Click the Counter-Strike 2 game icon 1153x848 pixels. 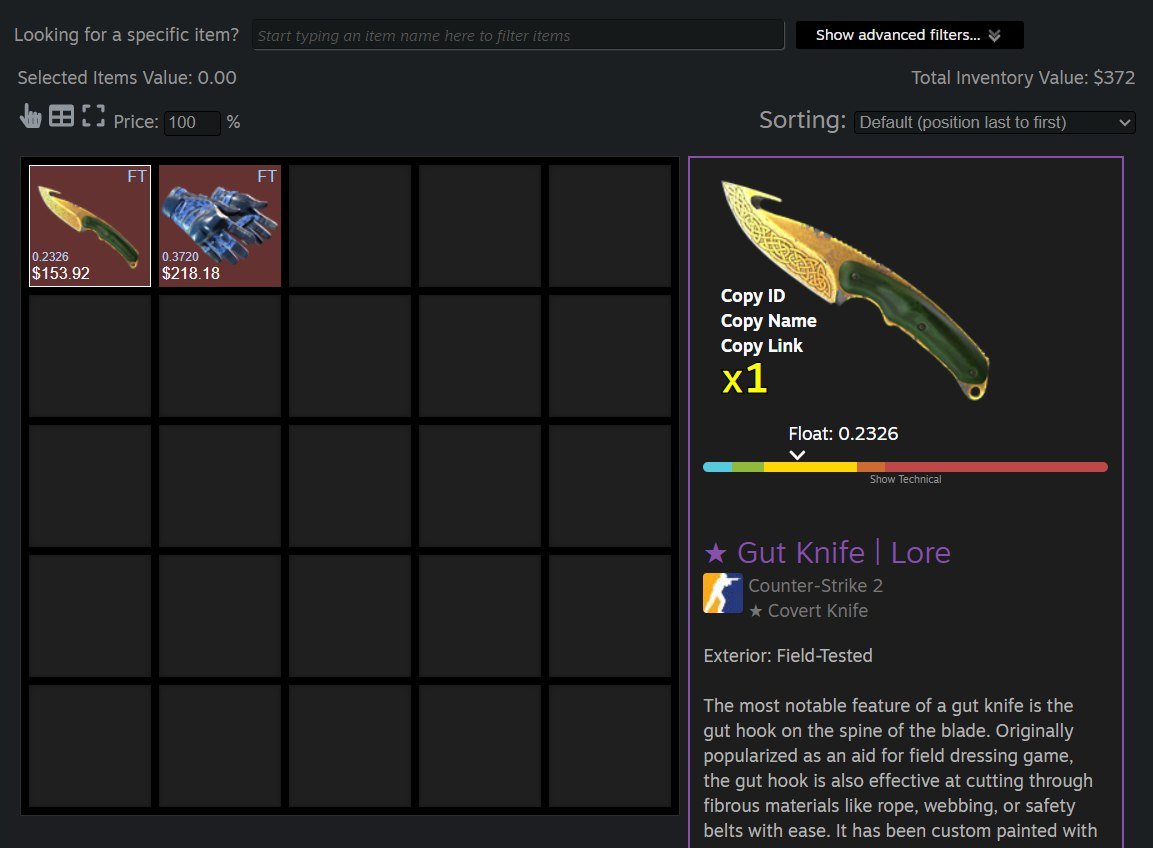pos(722,593)
